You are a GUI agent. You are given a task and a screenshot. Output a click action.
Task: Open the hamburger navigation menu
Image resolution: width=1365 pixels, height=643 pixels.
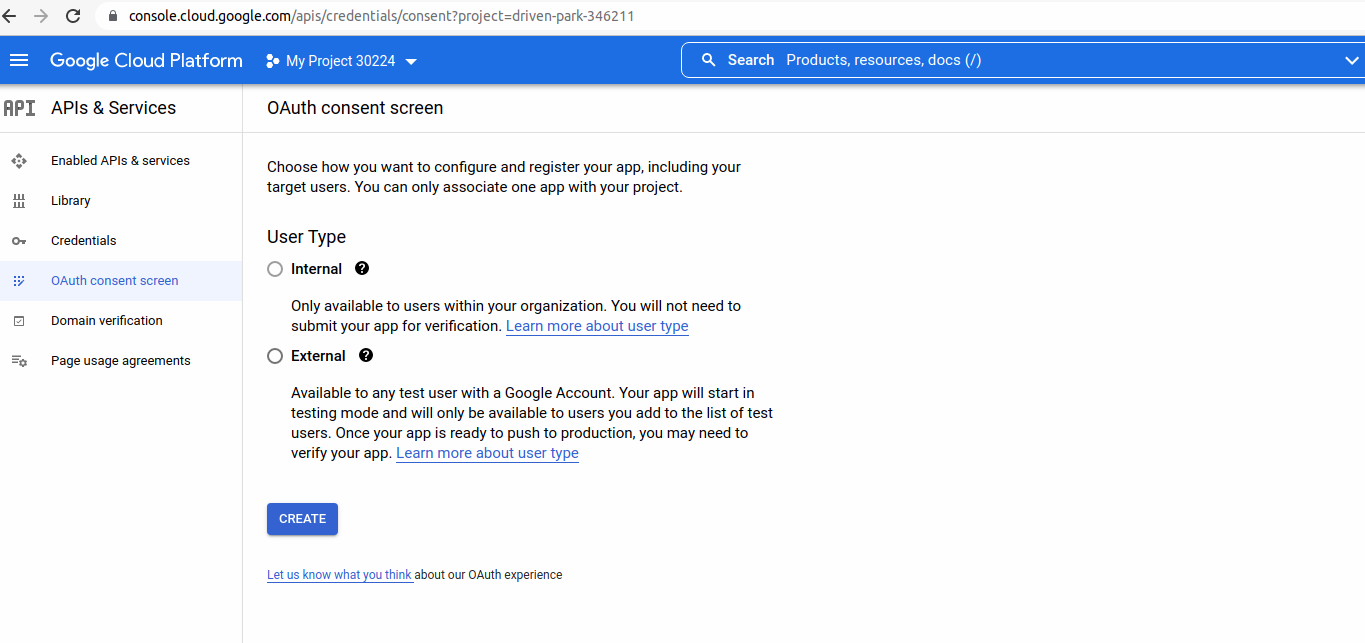[19, 61]
